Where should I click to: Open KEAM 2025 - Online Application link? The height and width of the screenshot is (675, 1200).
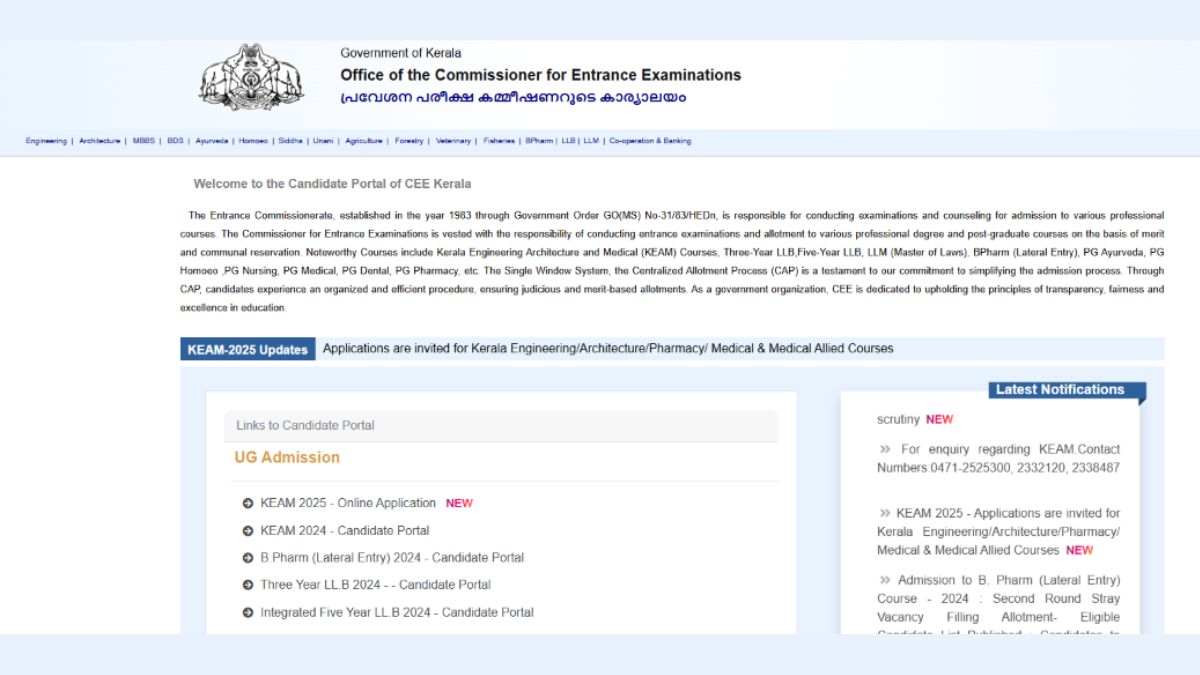point(348,503)
